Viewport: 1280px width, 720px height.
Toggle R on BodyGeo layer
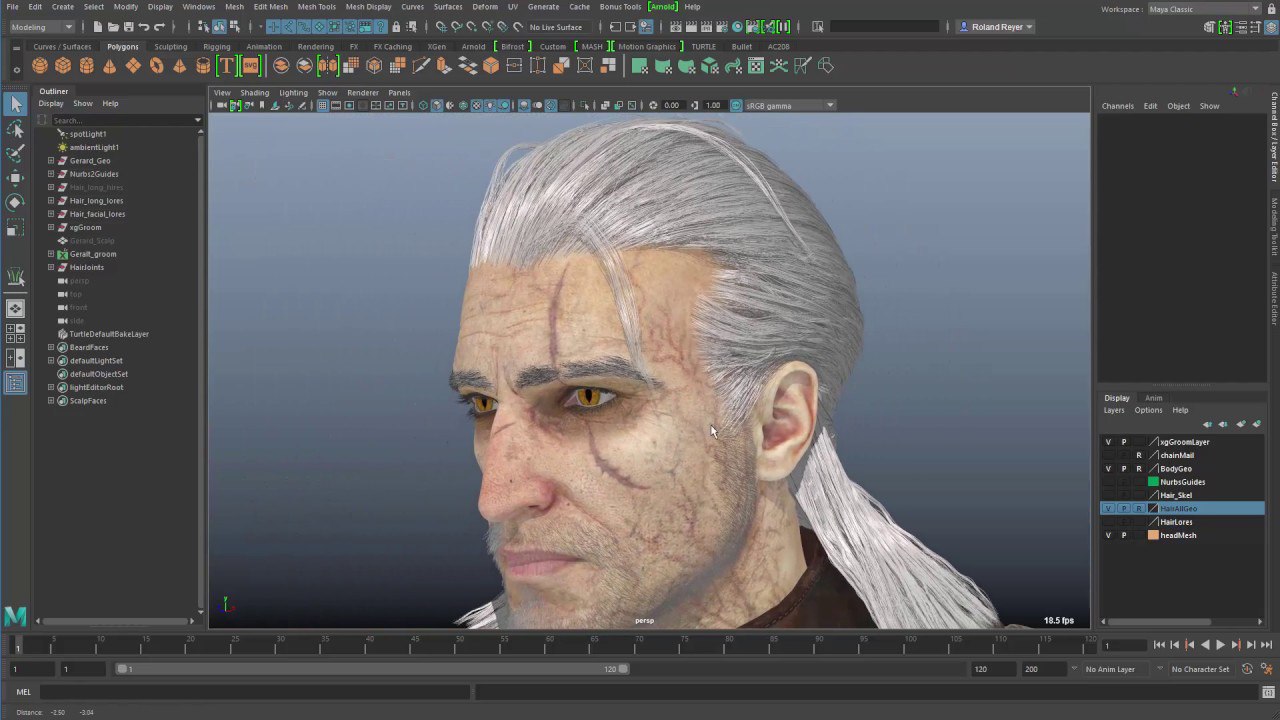(x=1138, y=469)
